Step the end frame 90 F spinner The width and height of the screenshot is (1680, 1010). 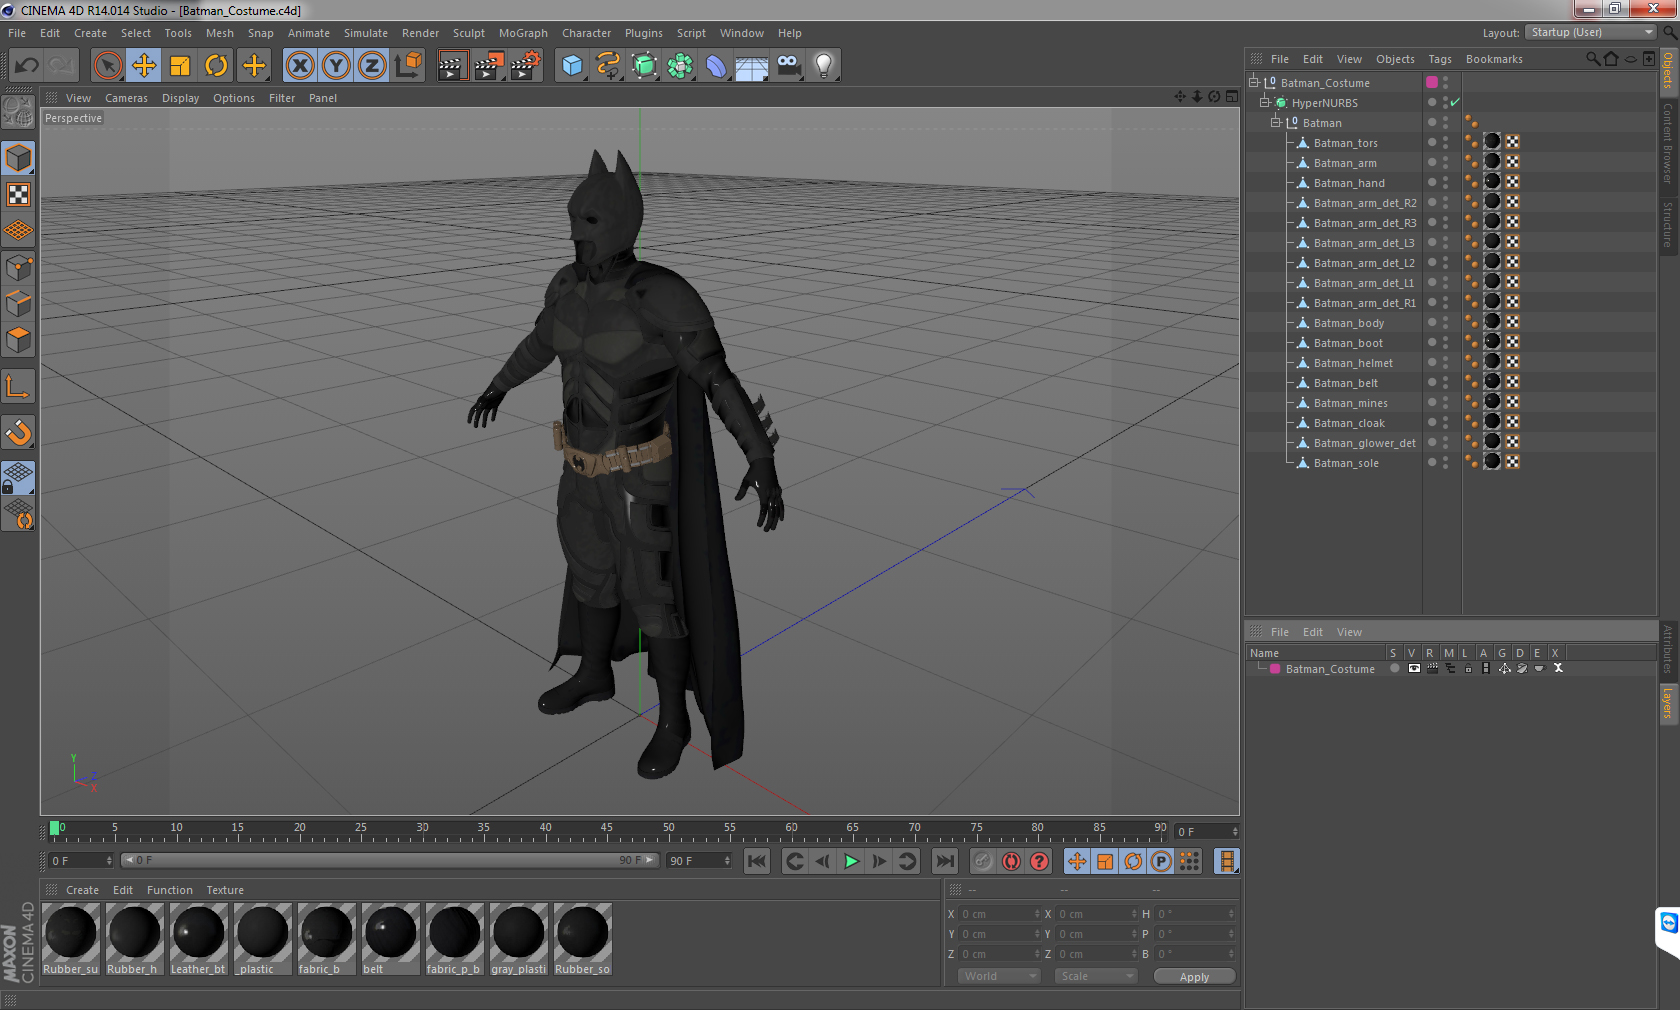click(x=727, y=860)
